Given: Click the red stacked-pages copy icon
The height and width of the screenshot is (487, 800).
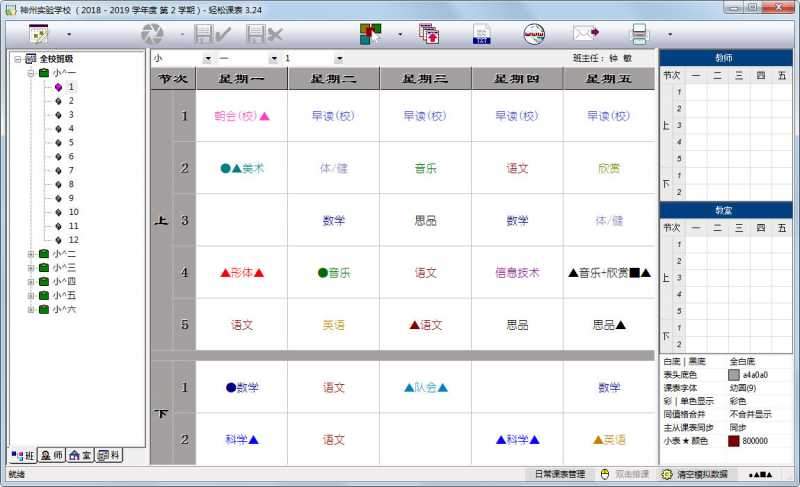Looking at the screenshot, I should click(x=429, y=34).
